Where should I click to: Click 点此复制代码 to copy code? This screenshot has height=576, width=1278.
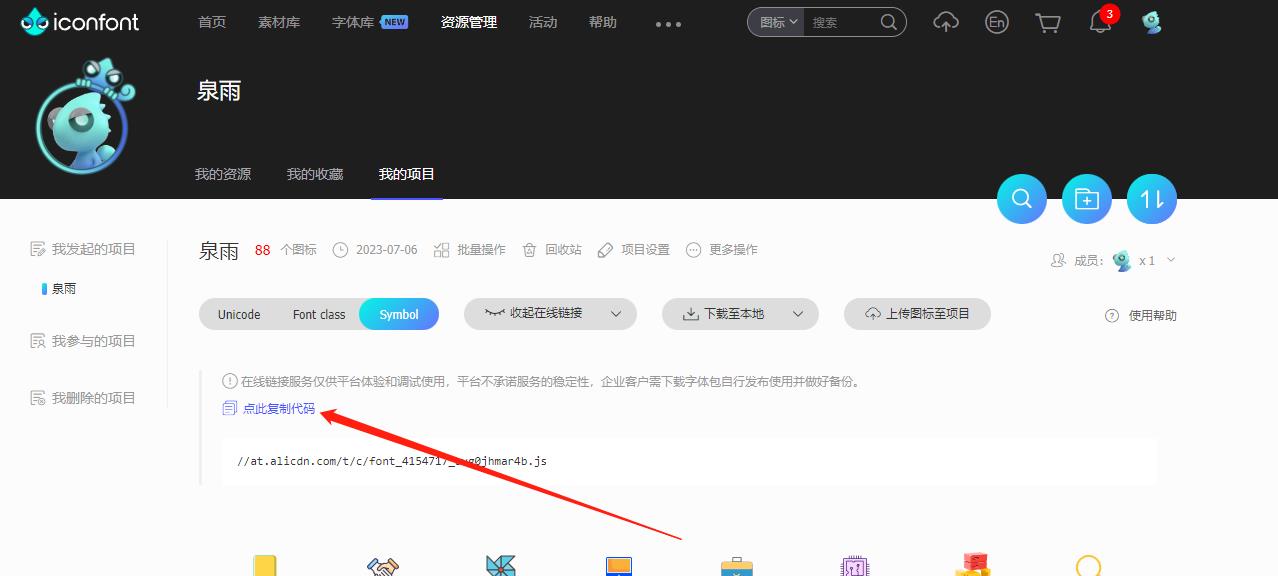(x=279, y=408)
